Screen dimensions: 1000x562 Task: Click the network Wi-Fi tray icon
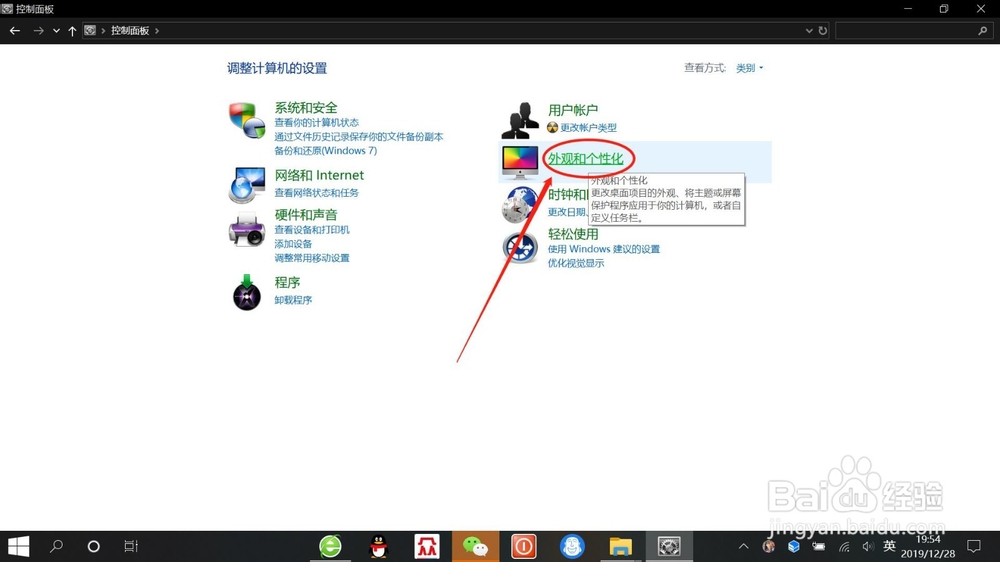[844, 546]
